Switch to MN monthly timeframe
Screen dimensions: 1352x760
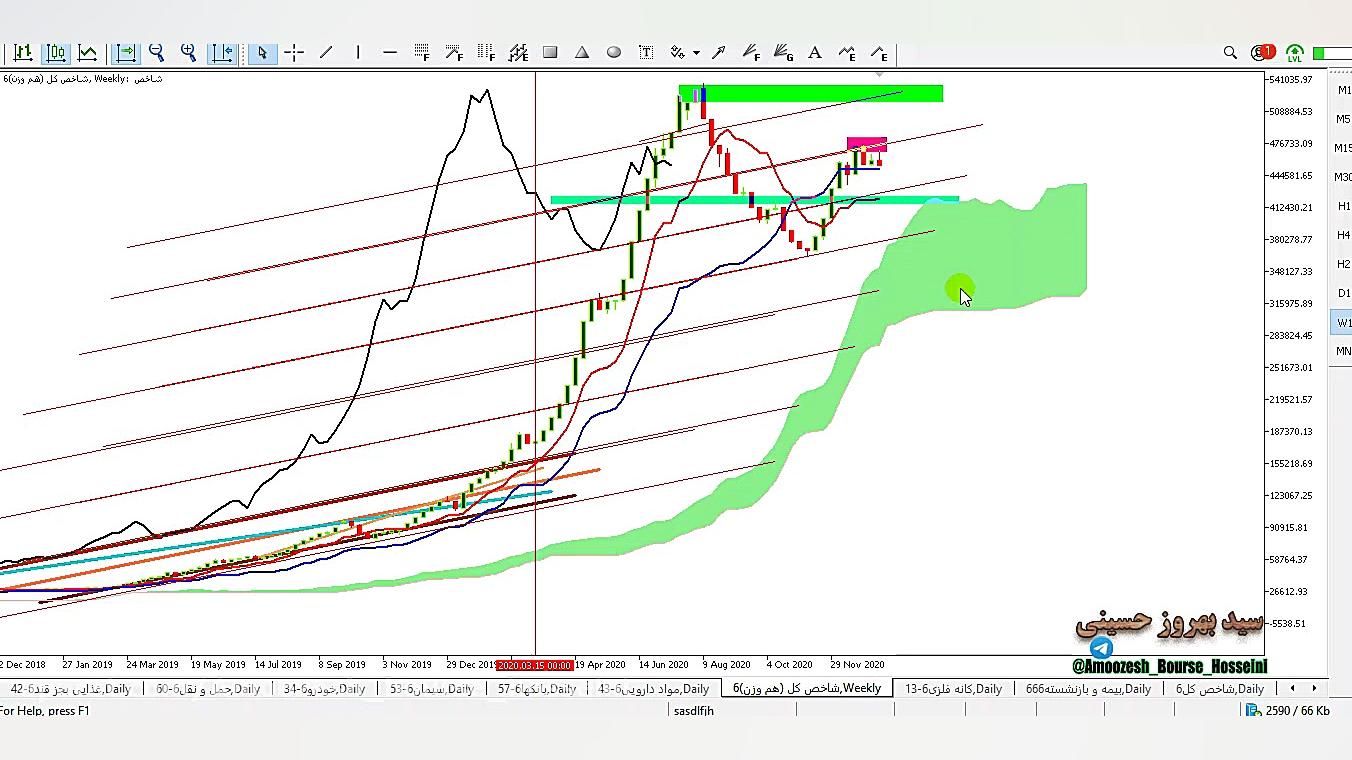1343,351
